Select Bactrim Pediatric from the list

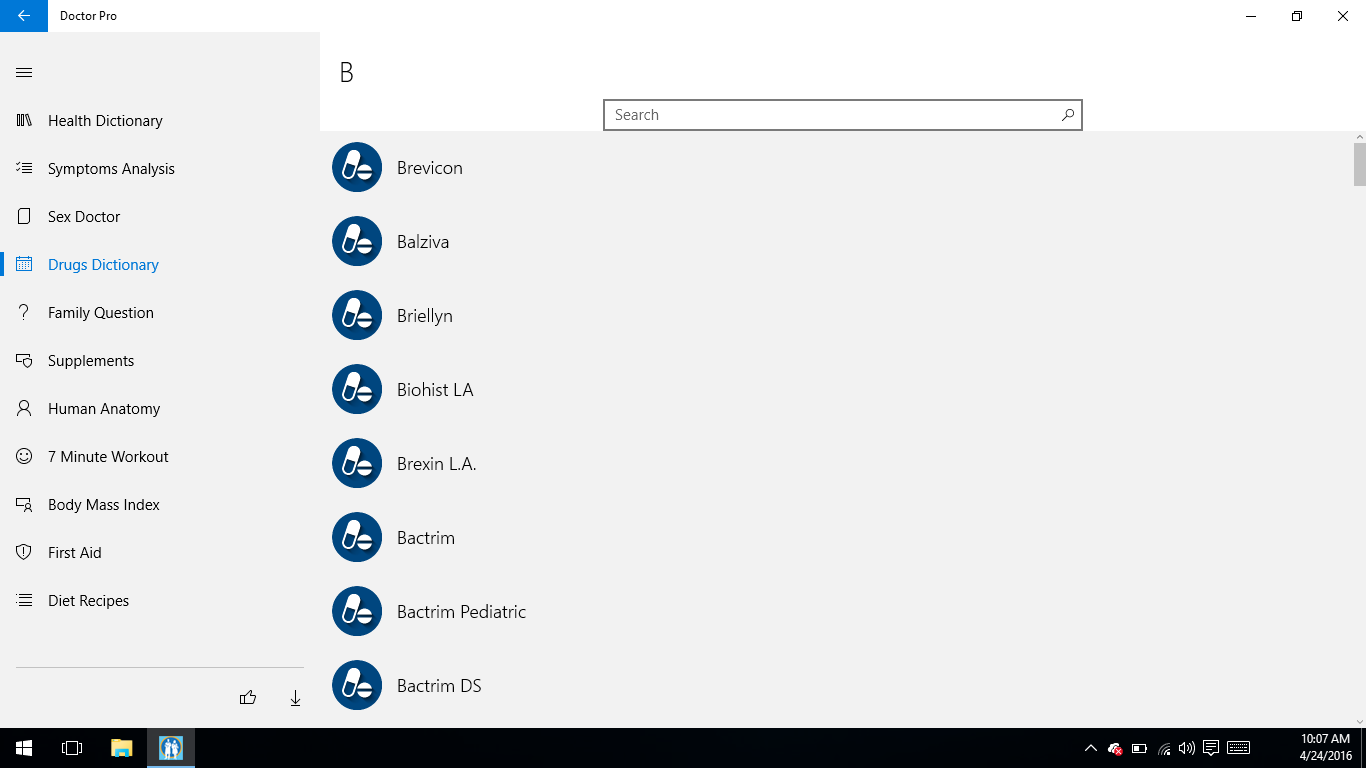pyautogui.click(x=461, y=612)
